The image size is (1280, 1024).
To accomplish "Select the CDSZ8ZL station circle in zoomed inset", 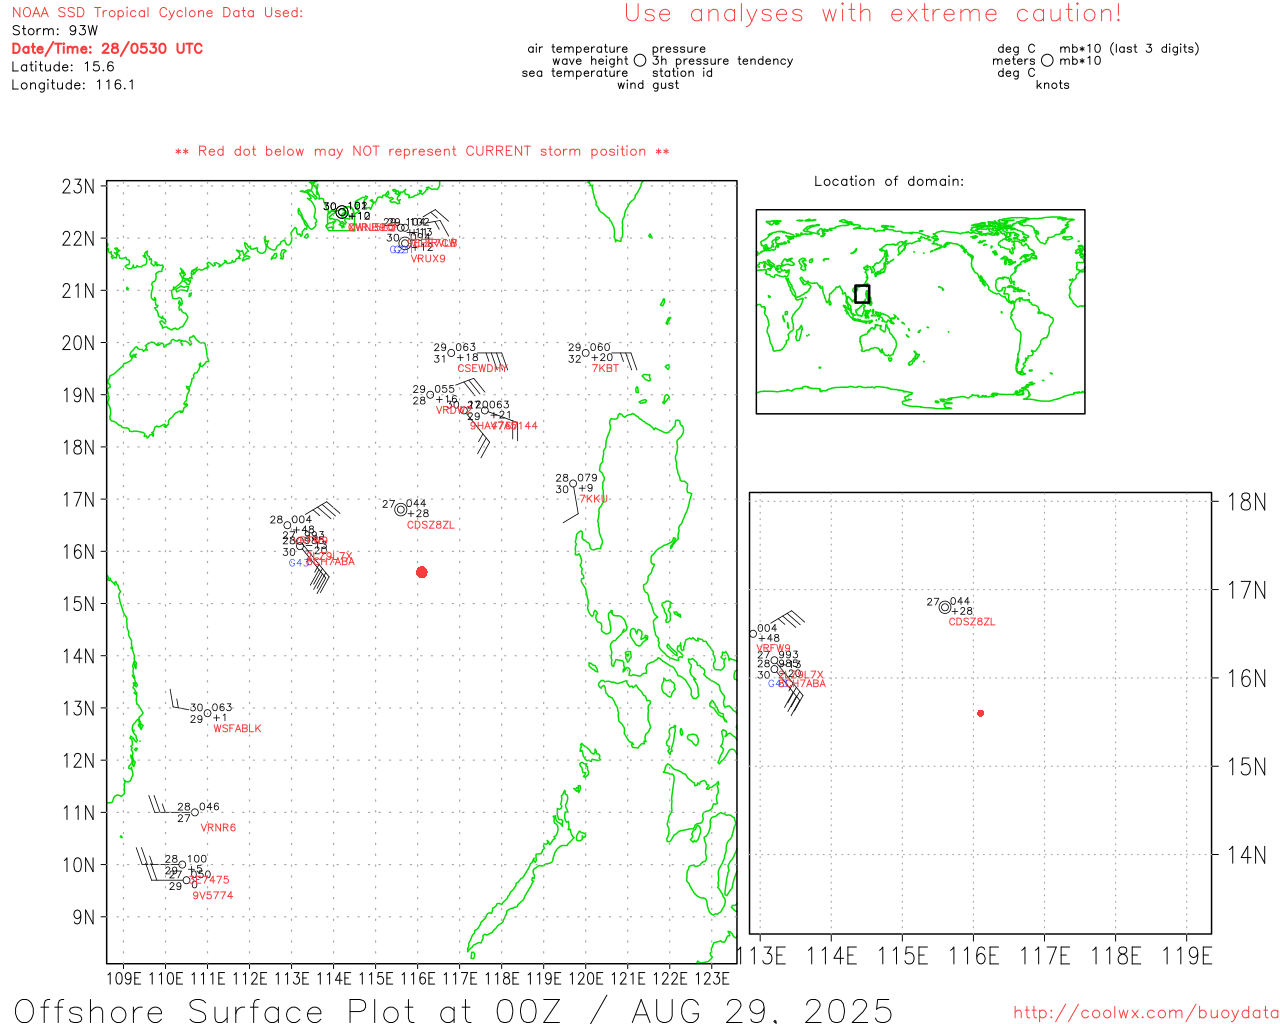I will click(x=945, y=607).
